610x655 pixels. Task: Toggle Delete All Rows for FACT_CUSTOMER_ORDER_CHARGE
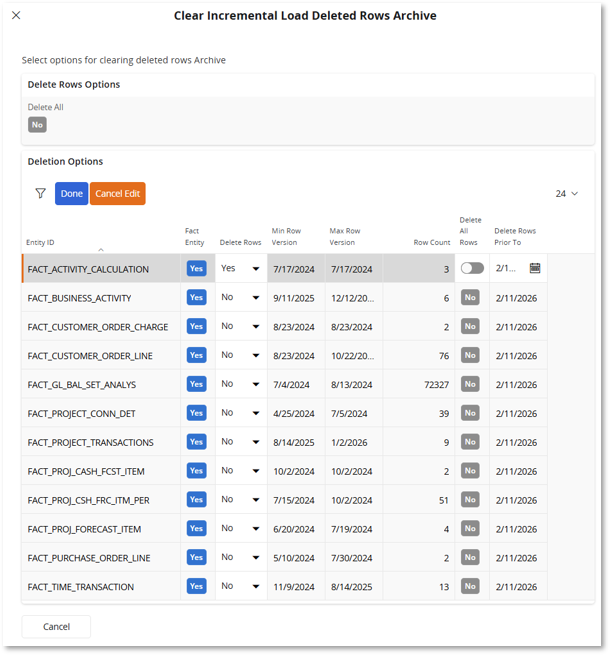470,326
